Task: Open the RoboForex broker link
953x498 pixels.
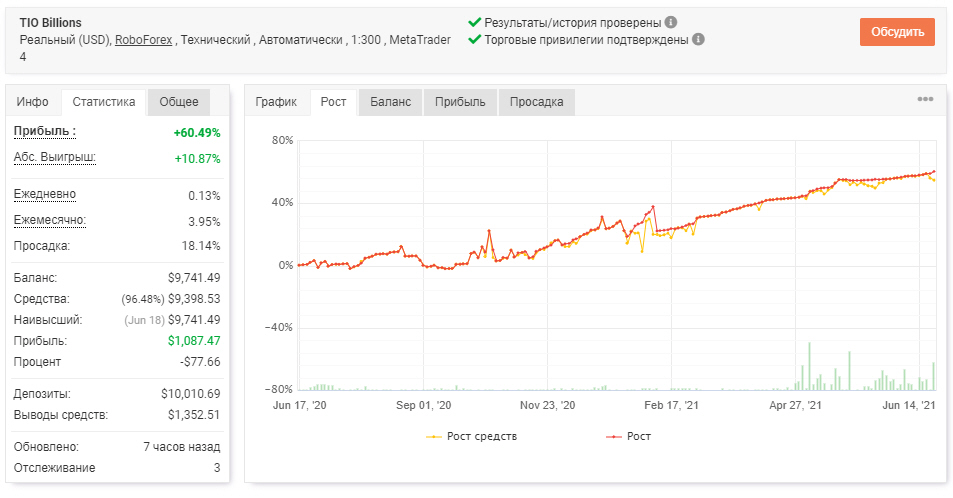Action: [143, 40]
